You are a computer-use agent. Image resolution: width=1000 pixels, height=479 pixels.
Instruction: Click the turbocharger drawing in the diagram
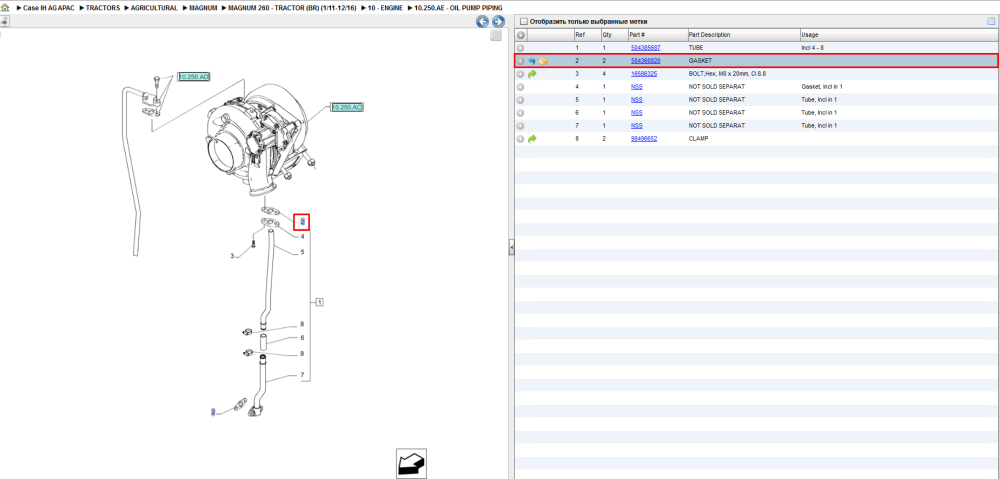pyautogui.click(x=260, y=138)
